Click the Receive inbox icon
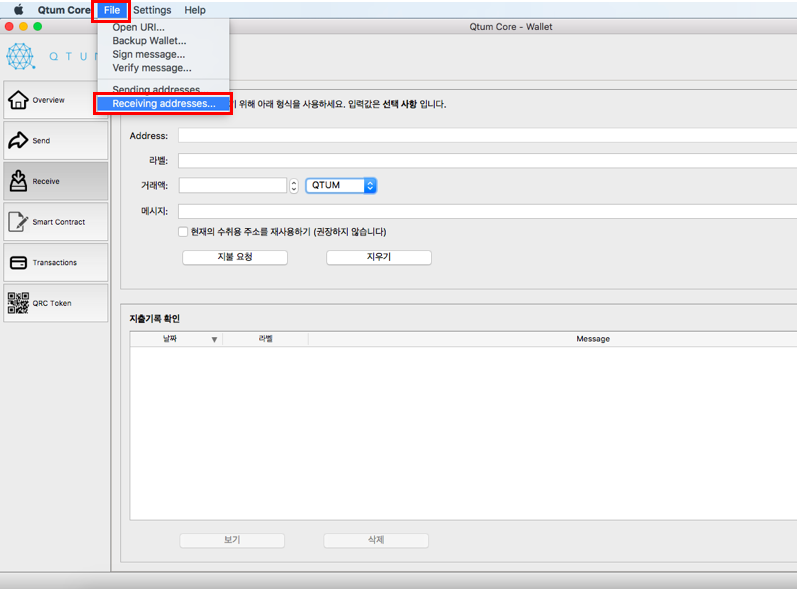 (x=18, y=181)
